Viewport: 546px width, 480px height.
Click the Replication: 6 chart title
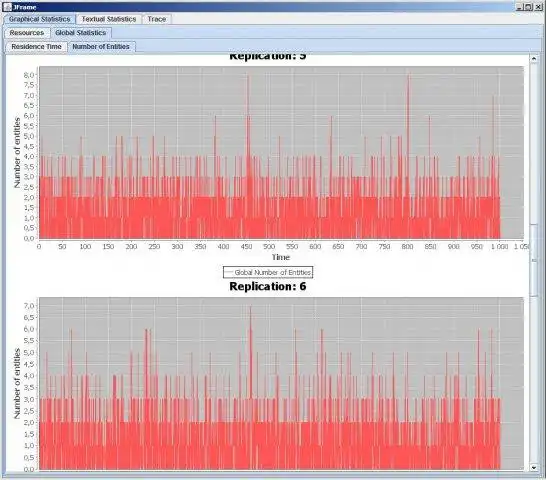coord(268,286)
